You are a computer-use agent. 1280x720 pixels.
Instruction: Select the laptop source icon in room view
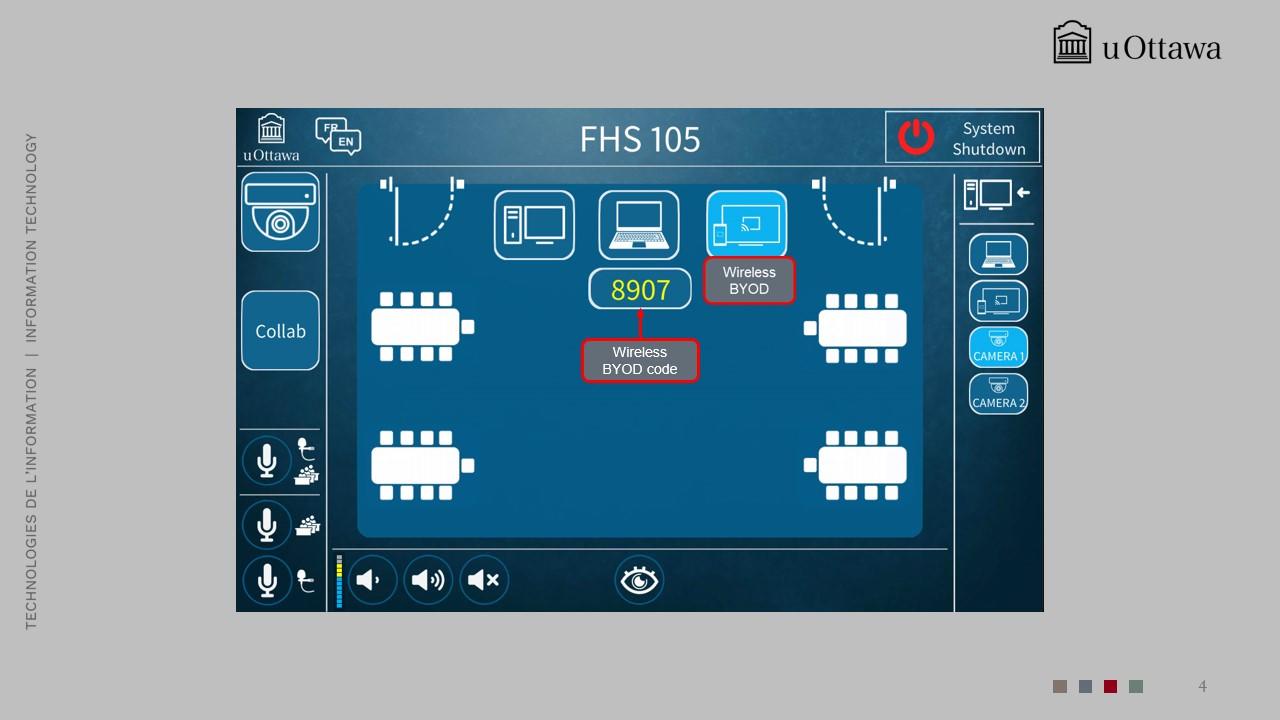(x=639, y=225)
